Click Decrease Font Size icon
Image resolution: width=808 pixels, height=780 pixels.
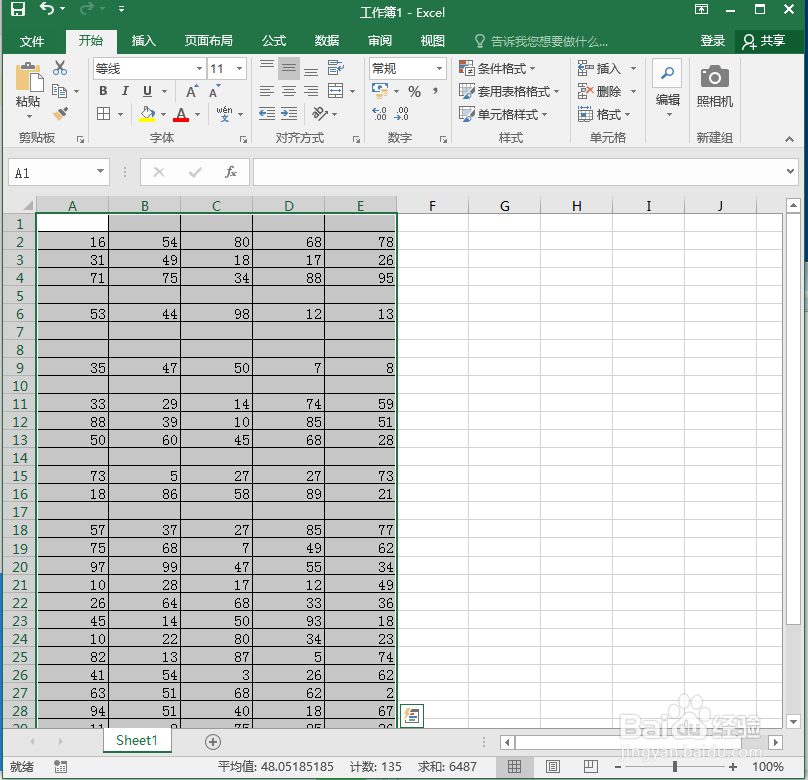[x=214, y=92]
